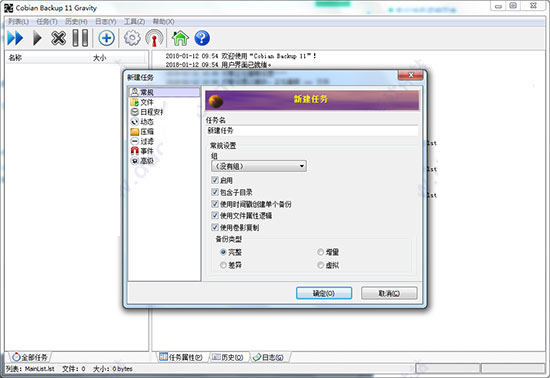Confirm with the 确定(O) button

324,293
